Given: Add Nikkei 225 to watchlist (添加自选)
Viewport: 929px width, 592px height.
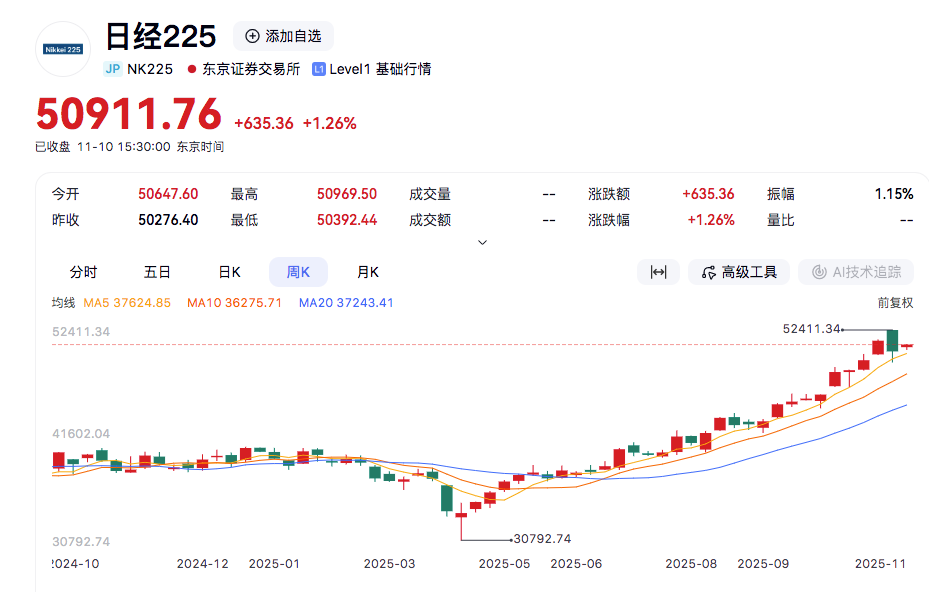Looking at the screenshot, I should pyautogui.click(x=283, y=36).
